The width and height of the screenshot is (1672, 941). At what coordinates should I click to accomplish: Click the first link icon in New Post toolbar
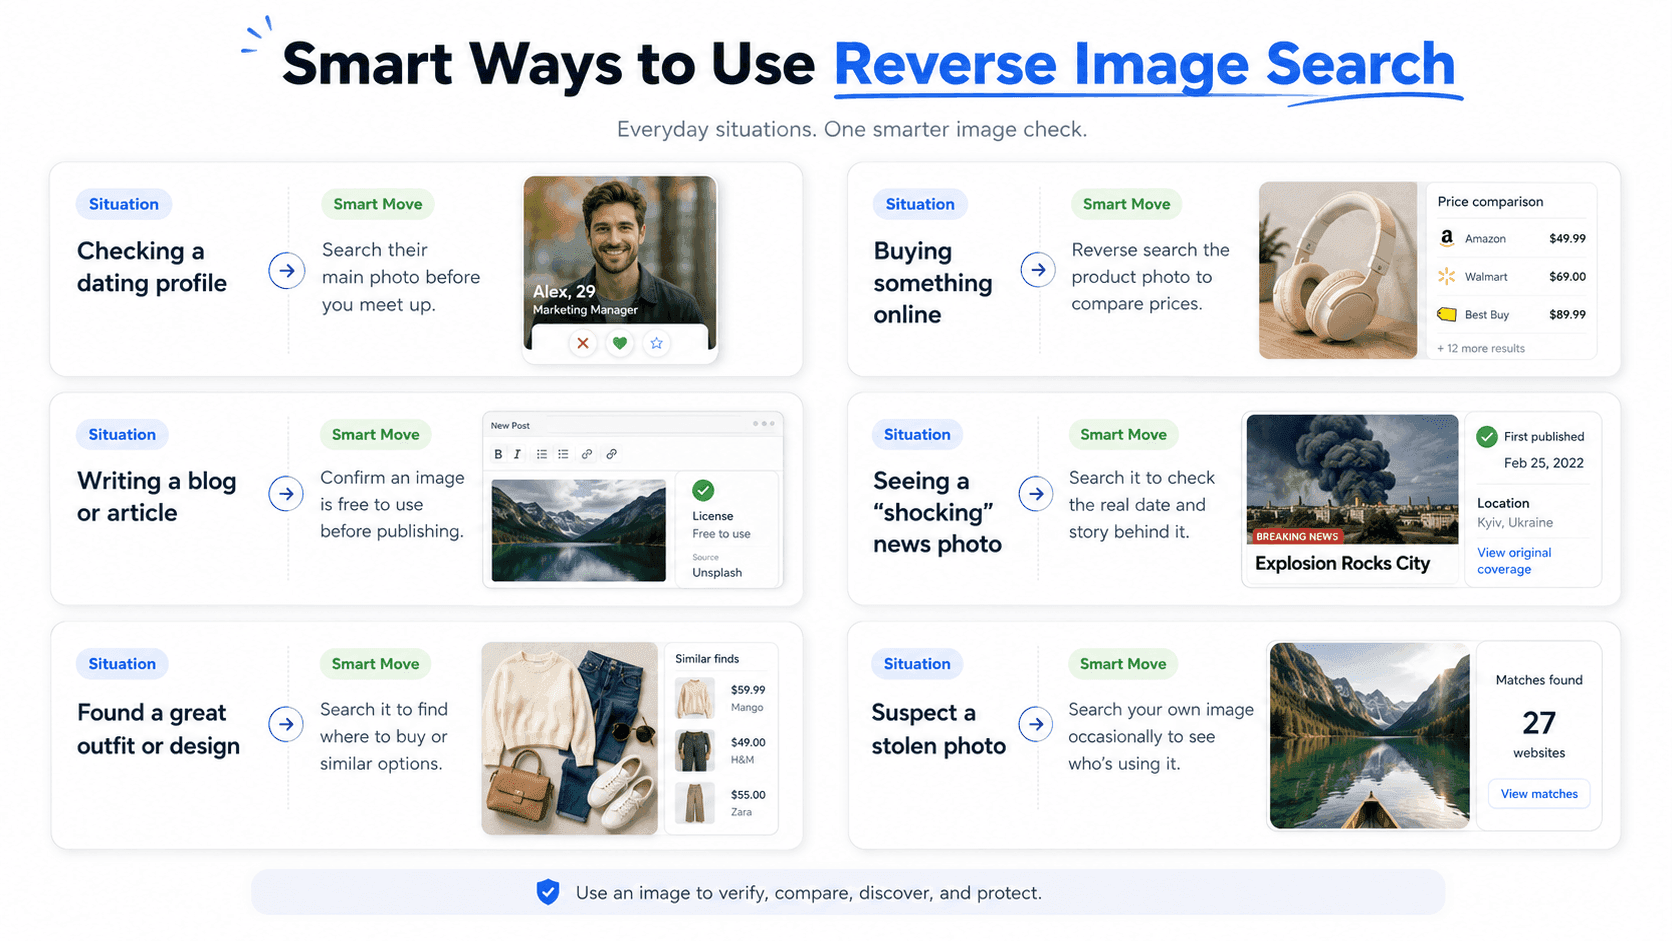(x=587, y=454)
